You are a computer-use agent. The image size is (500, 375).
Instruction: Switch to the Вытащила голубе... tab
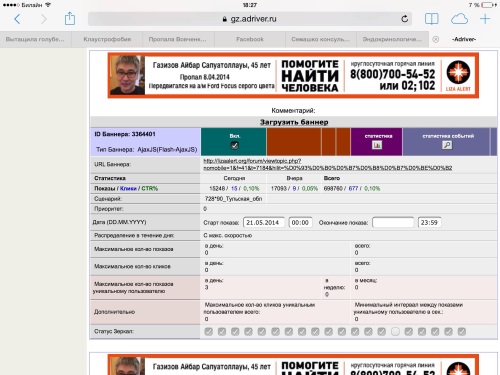[x=35, y=39]
